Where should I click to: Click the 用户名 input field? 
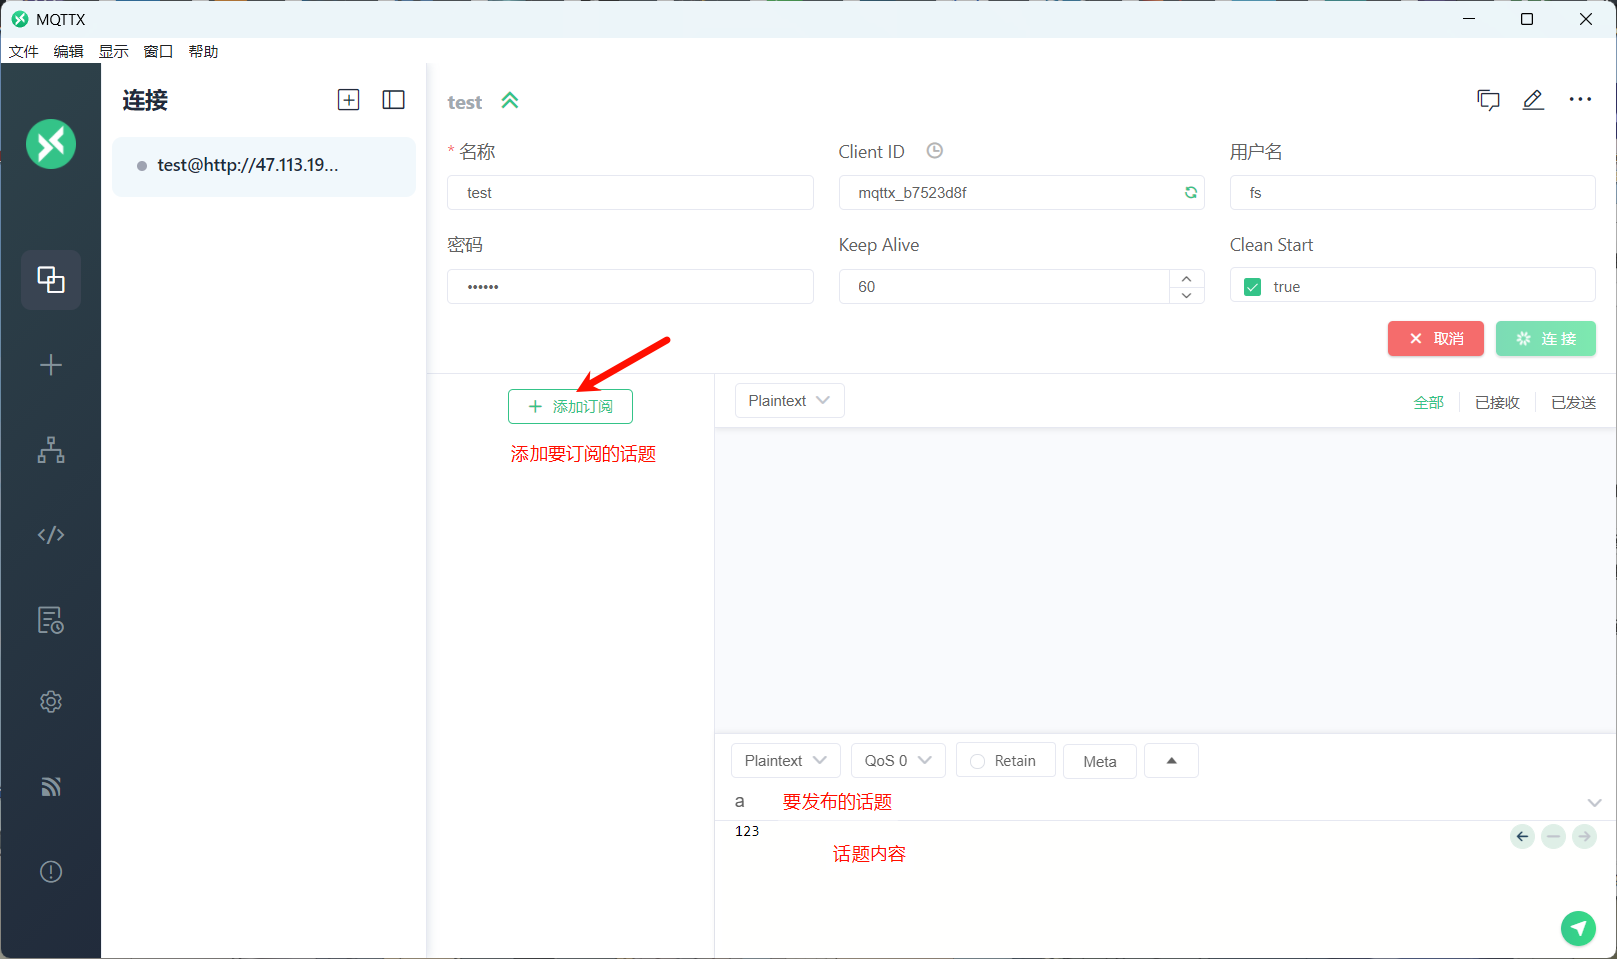(1412, 193)
